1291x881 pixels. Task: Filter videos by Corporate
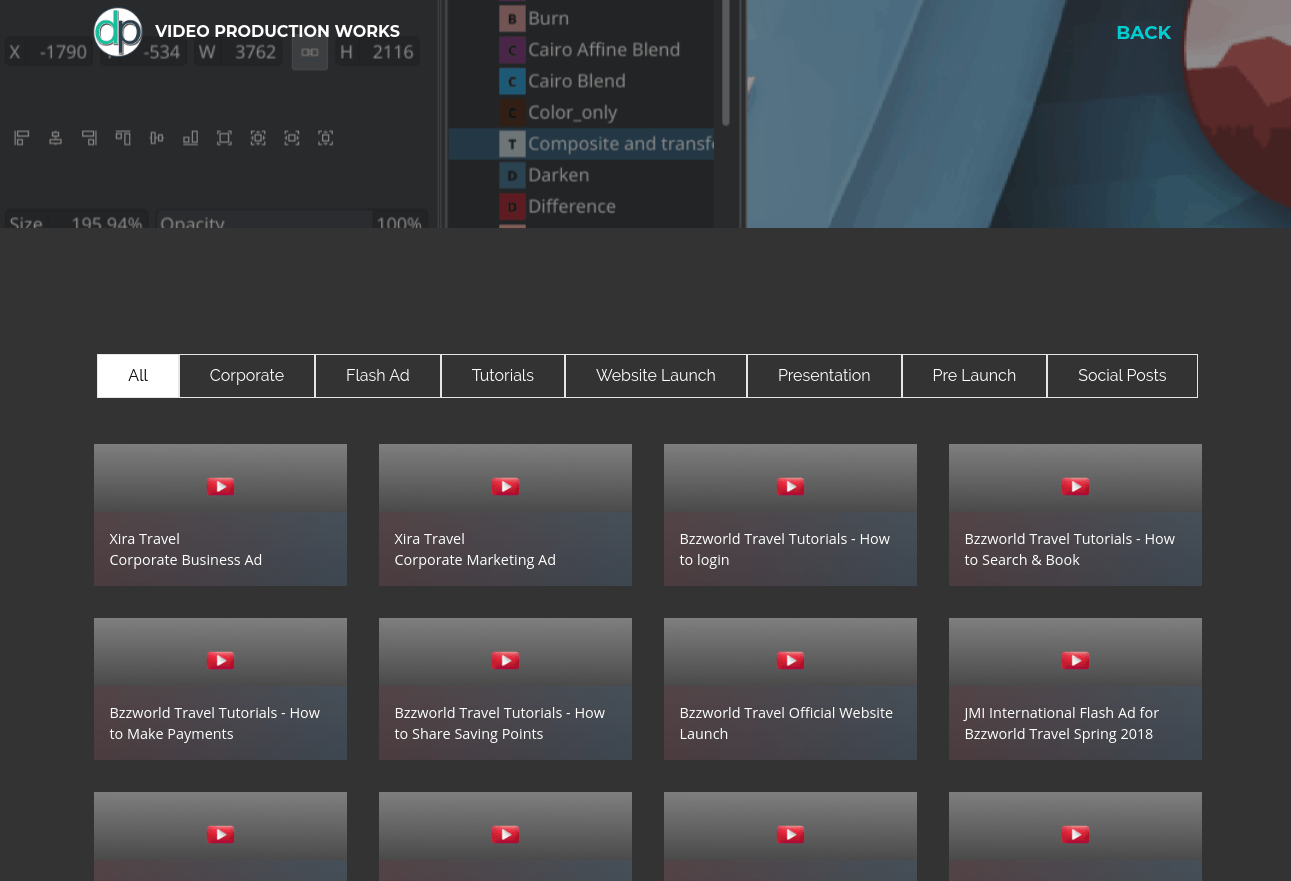click(x=247, y=376)
